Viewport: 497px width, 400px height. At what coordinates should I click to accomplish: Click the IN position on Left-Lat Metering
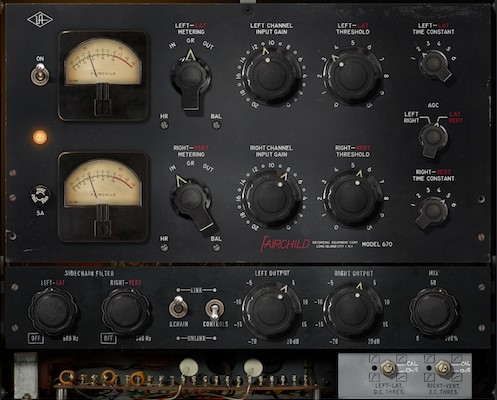(172, 46)
